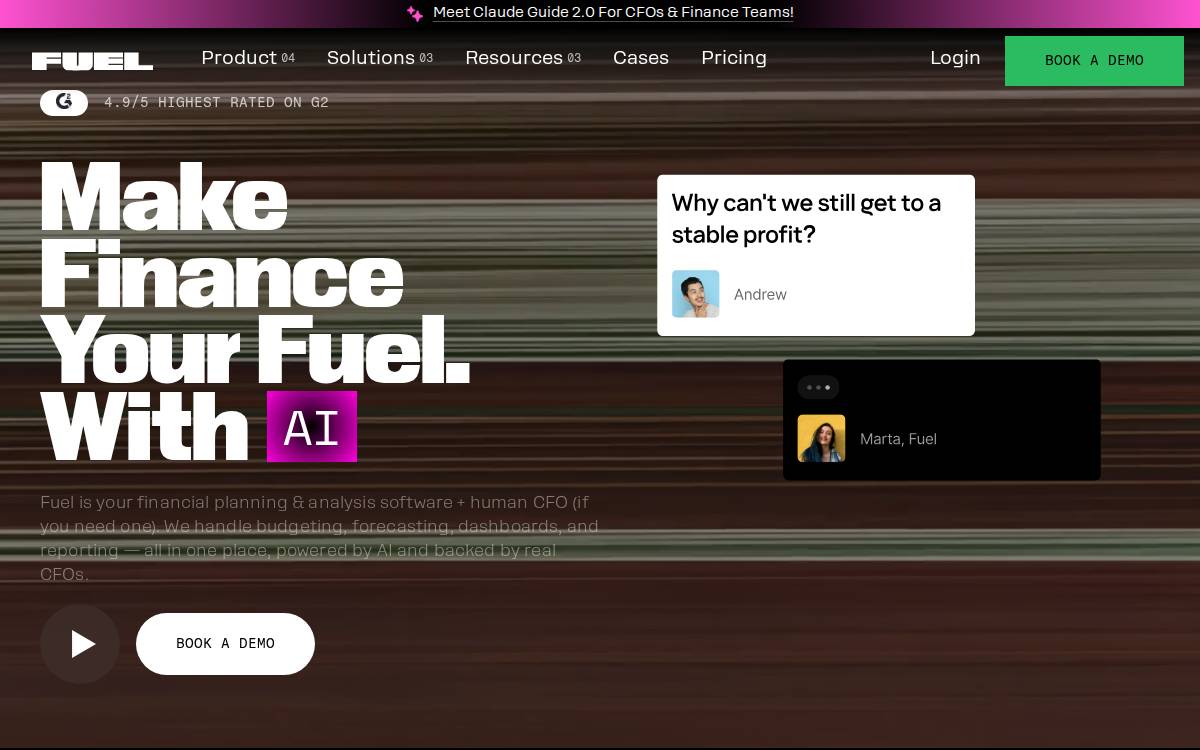Screen dimensions: 1200x750
Task: Click the FUEL logo in the header
Action: [x=92, y=61]
